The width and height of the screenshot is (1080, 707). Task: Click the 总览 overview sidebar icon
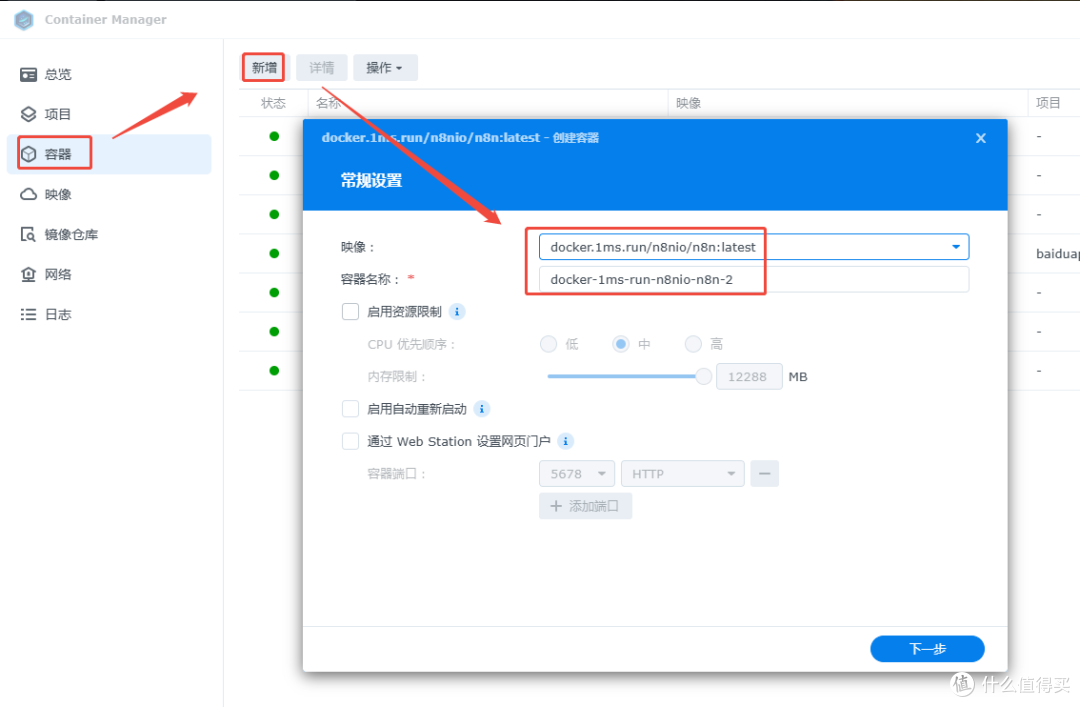(x=28, y=74)
